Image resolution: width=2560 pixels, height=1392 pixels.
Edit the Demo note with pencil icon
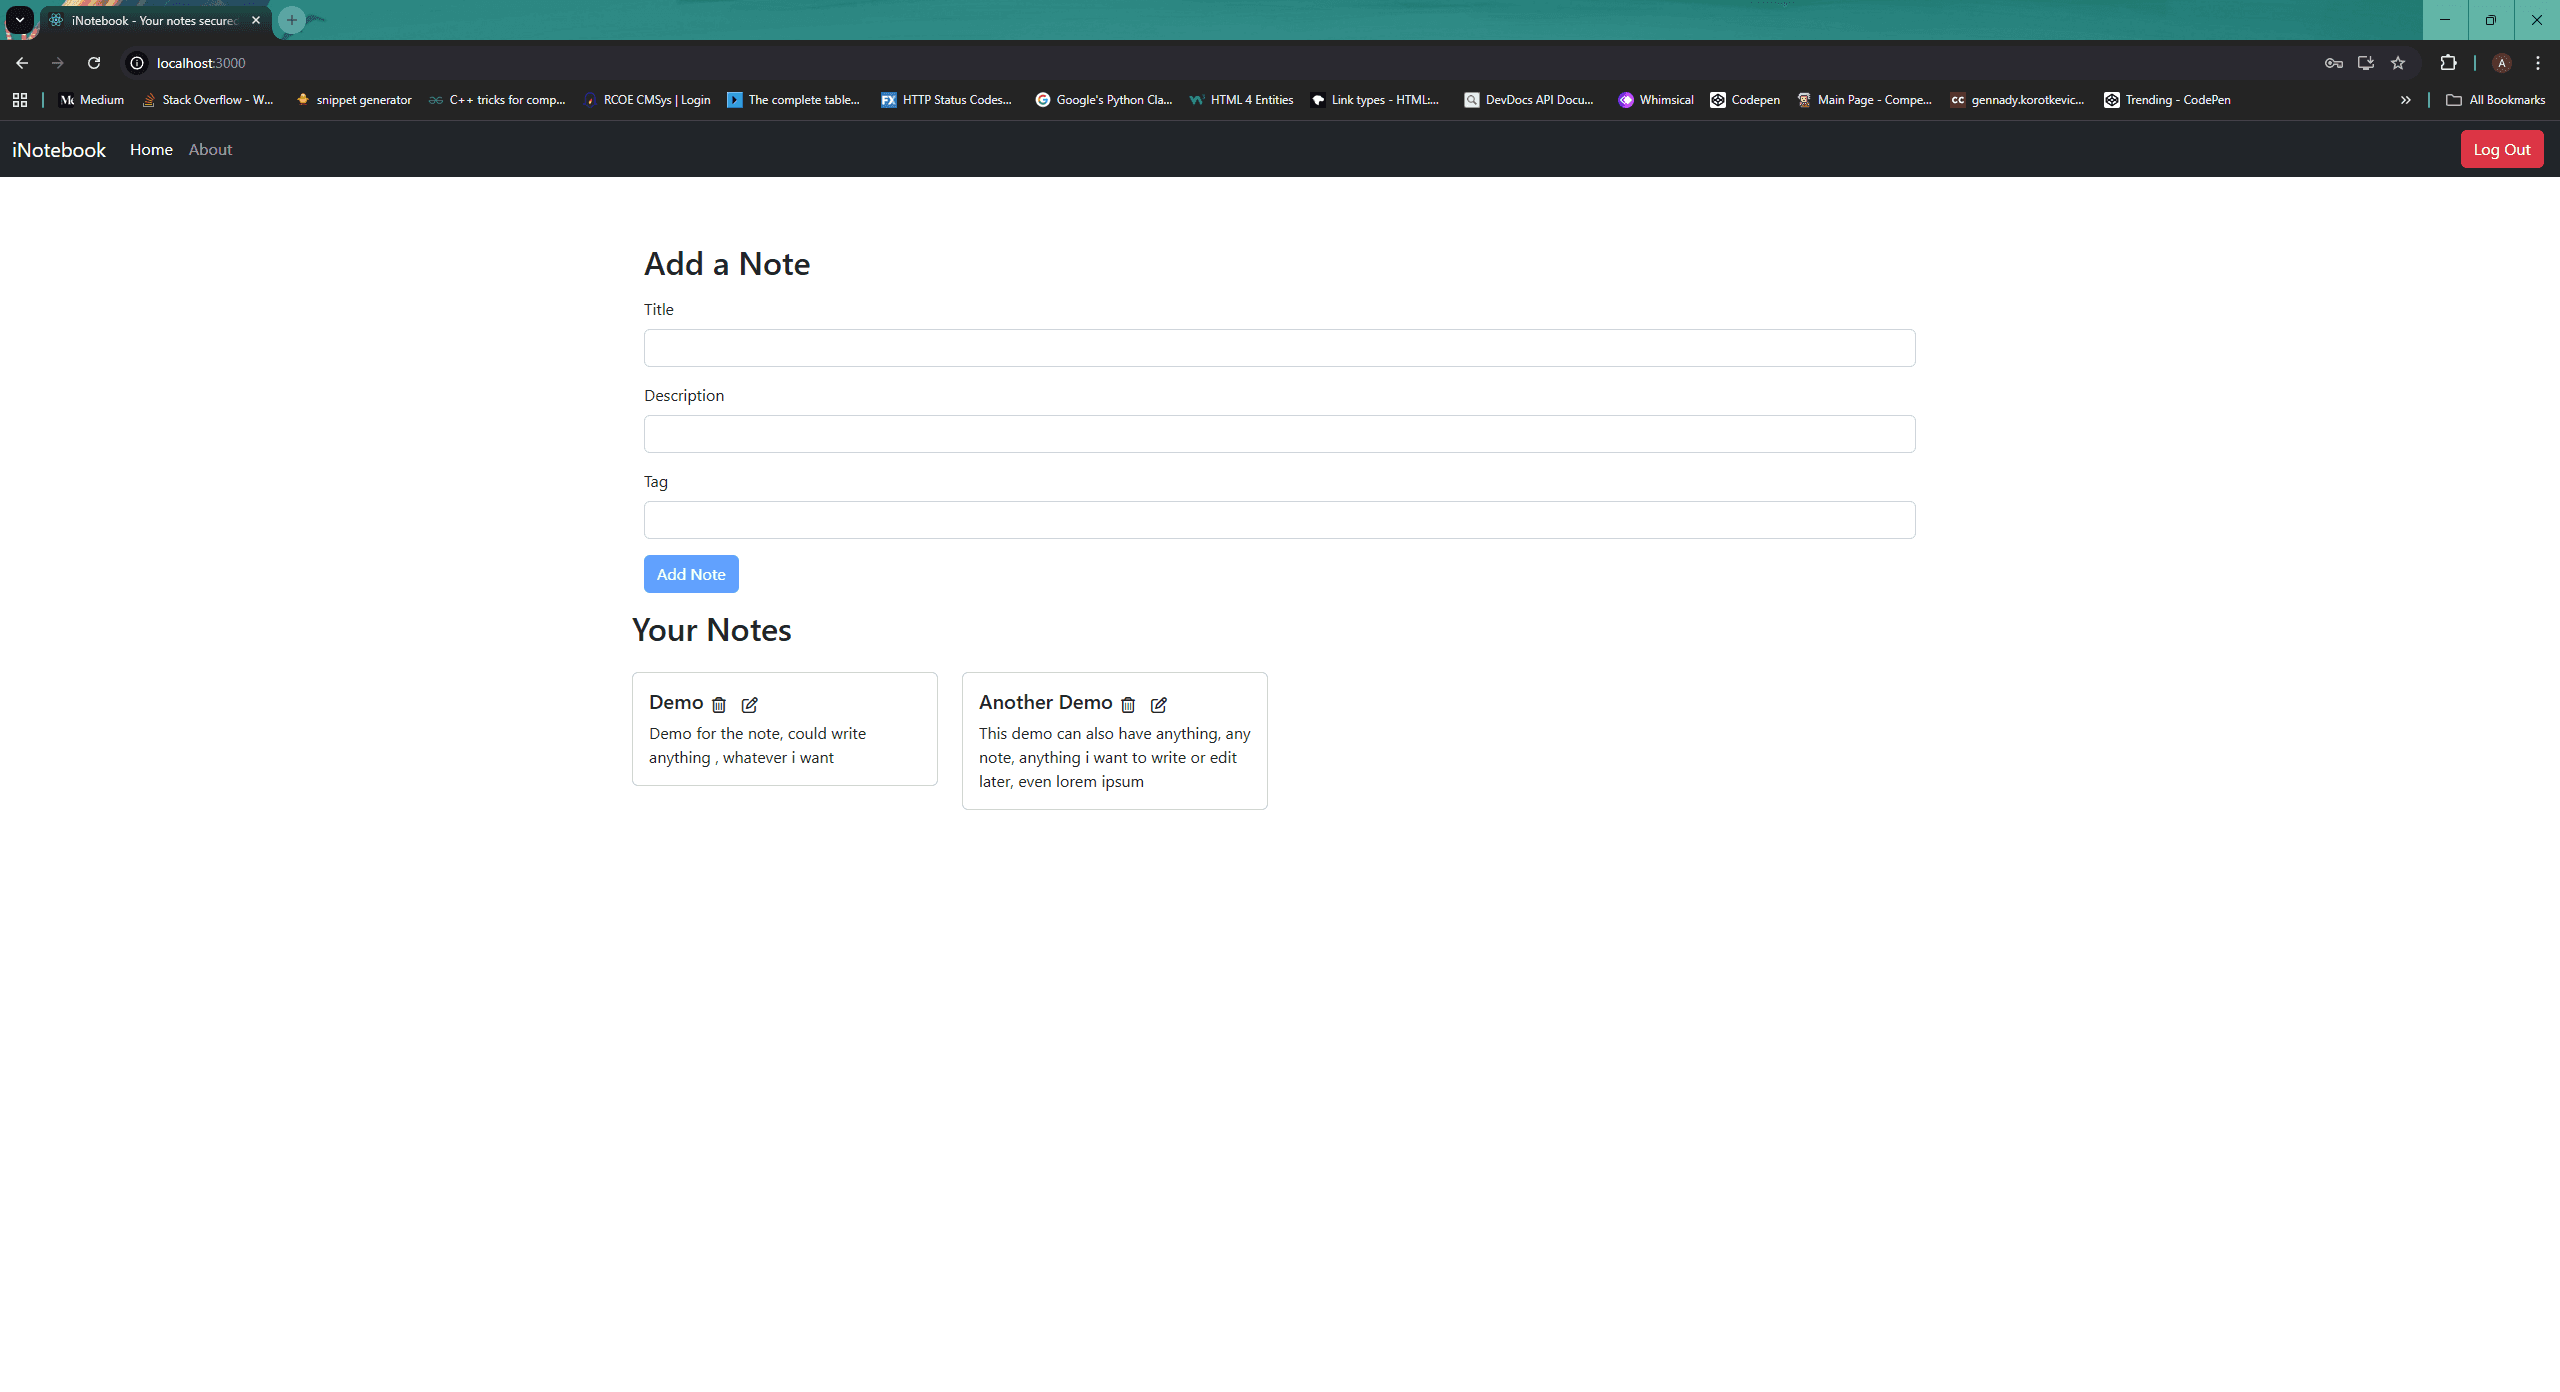tap(749, 705)
